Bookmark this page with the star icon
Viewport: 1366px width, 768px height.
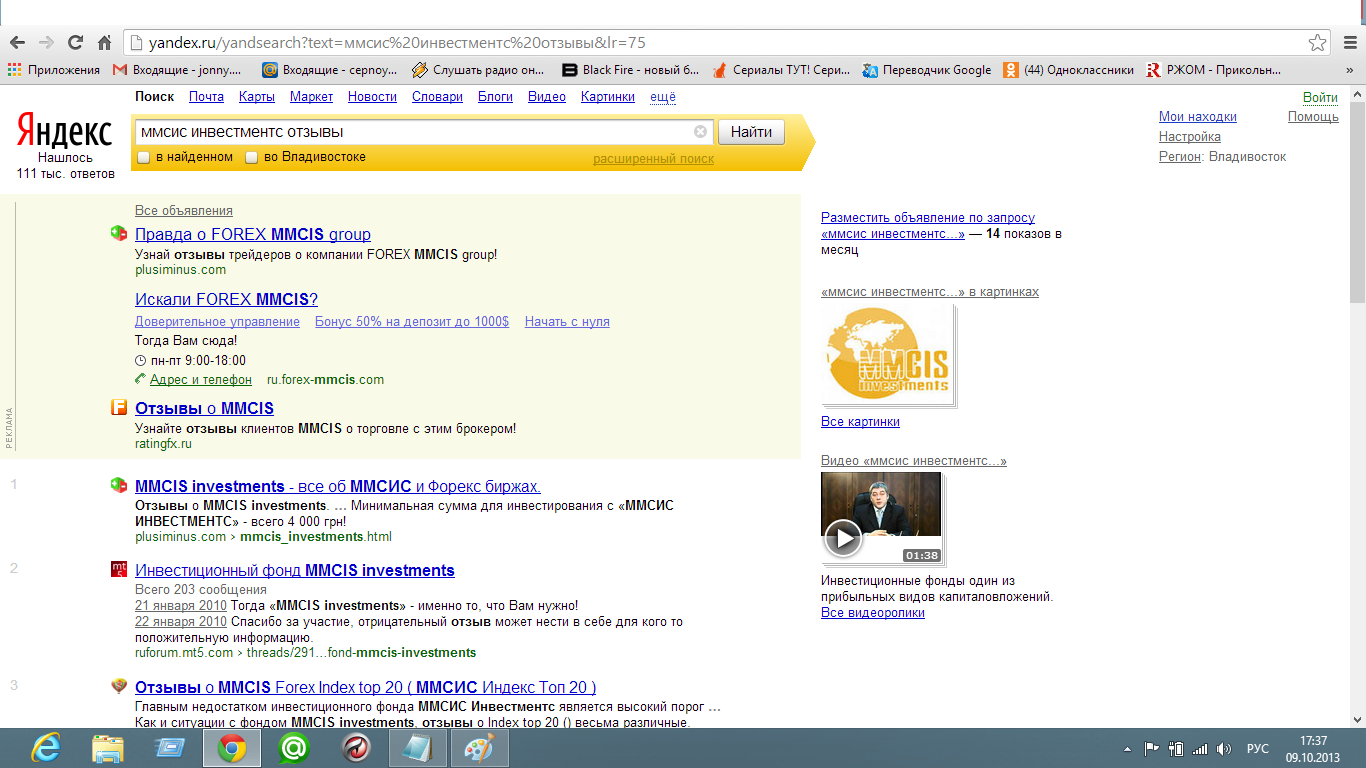pos(1318,43)
